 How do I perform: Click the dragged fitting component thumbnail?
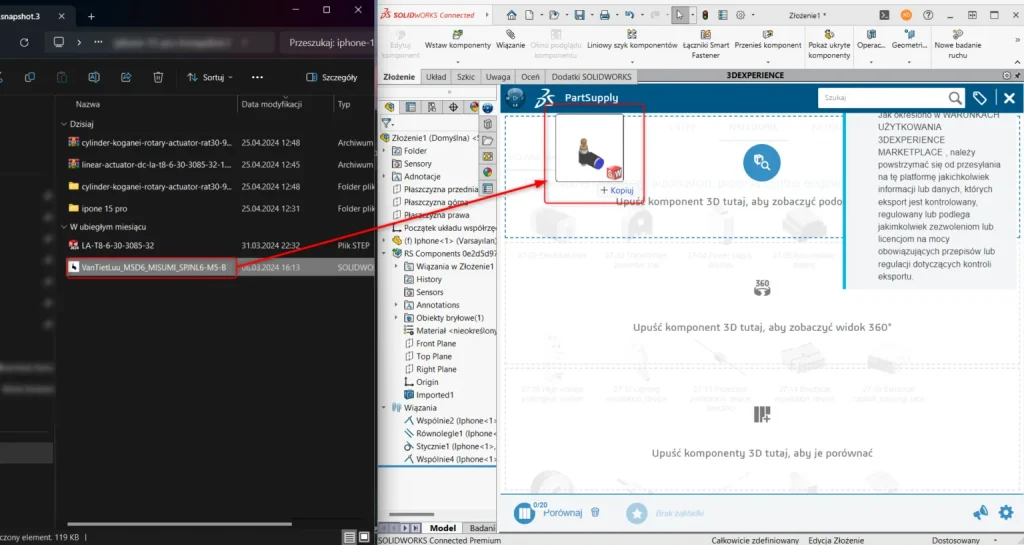pyautogui.click(x=589, y=148)
